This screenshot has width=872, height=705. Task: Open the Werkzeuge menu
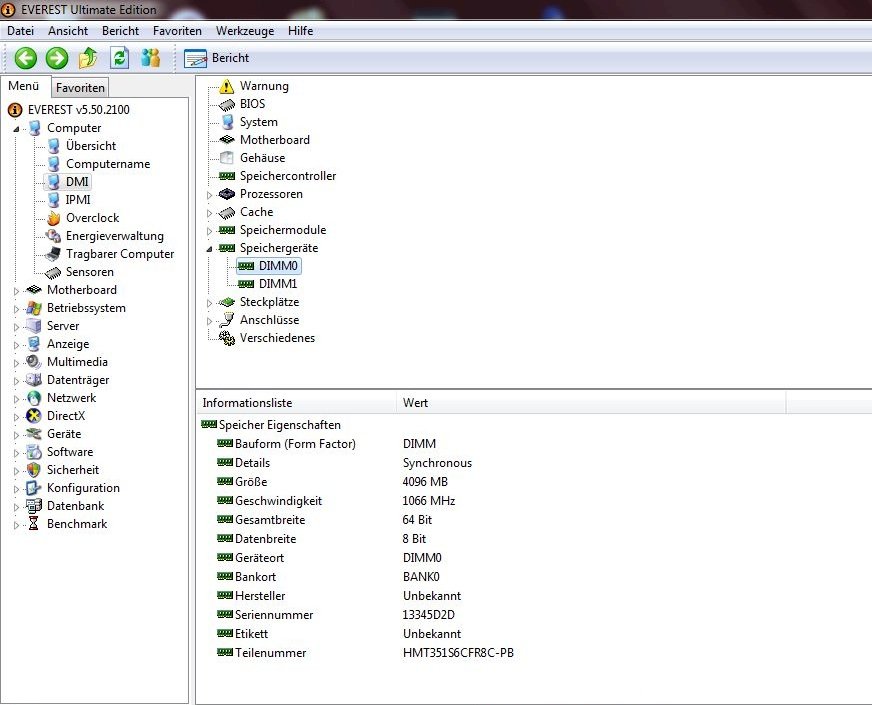coord(244,31)
